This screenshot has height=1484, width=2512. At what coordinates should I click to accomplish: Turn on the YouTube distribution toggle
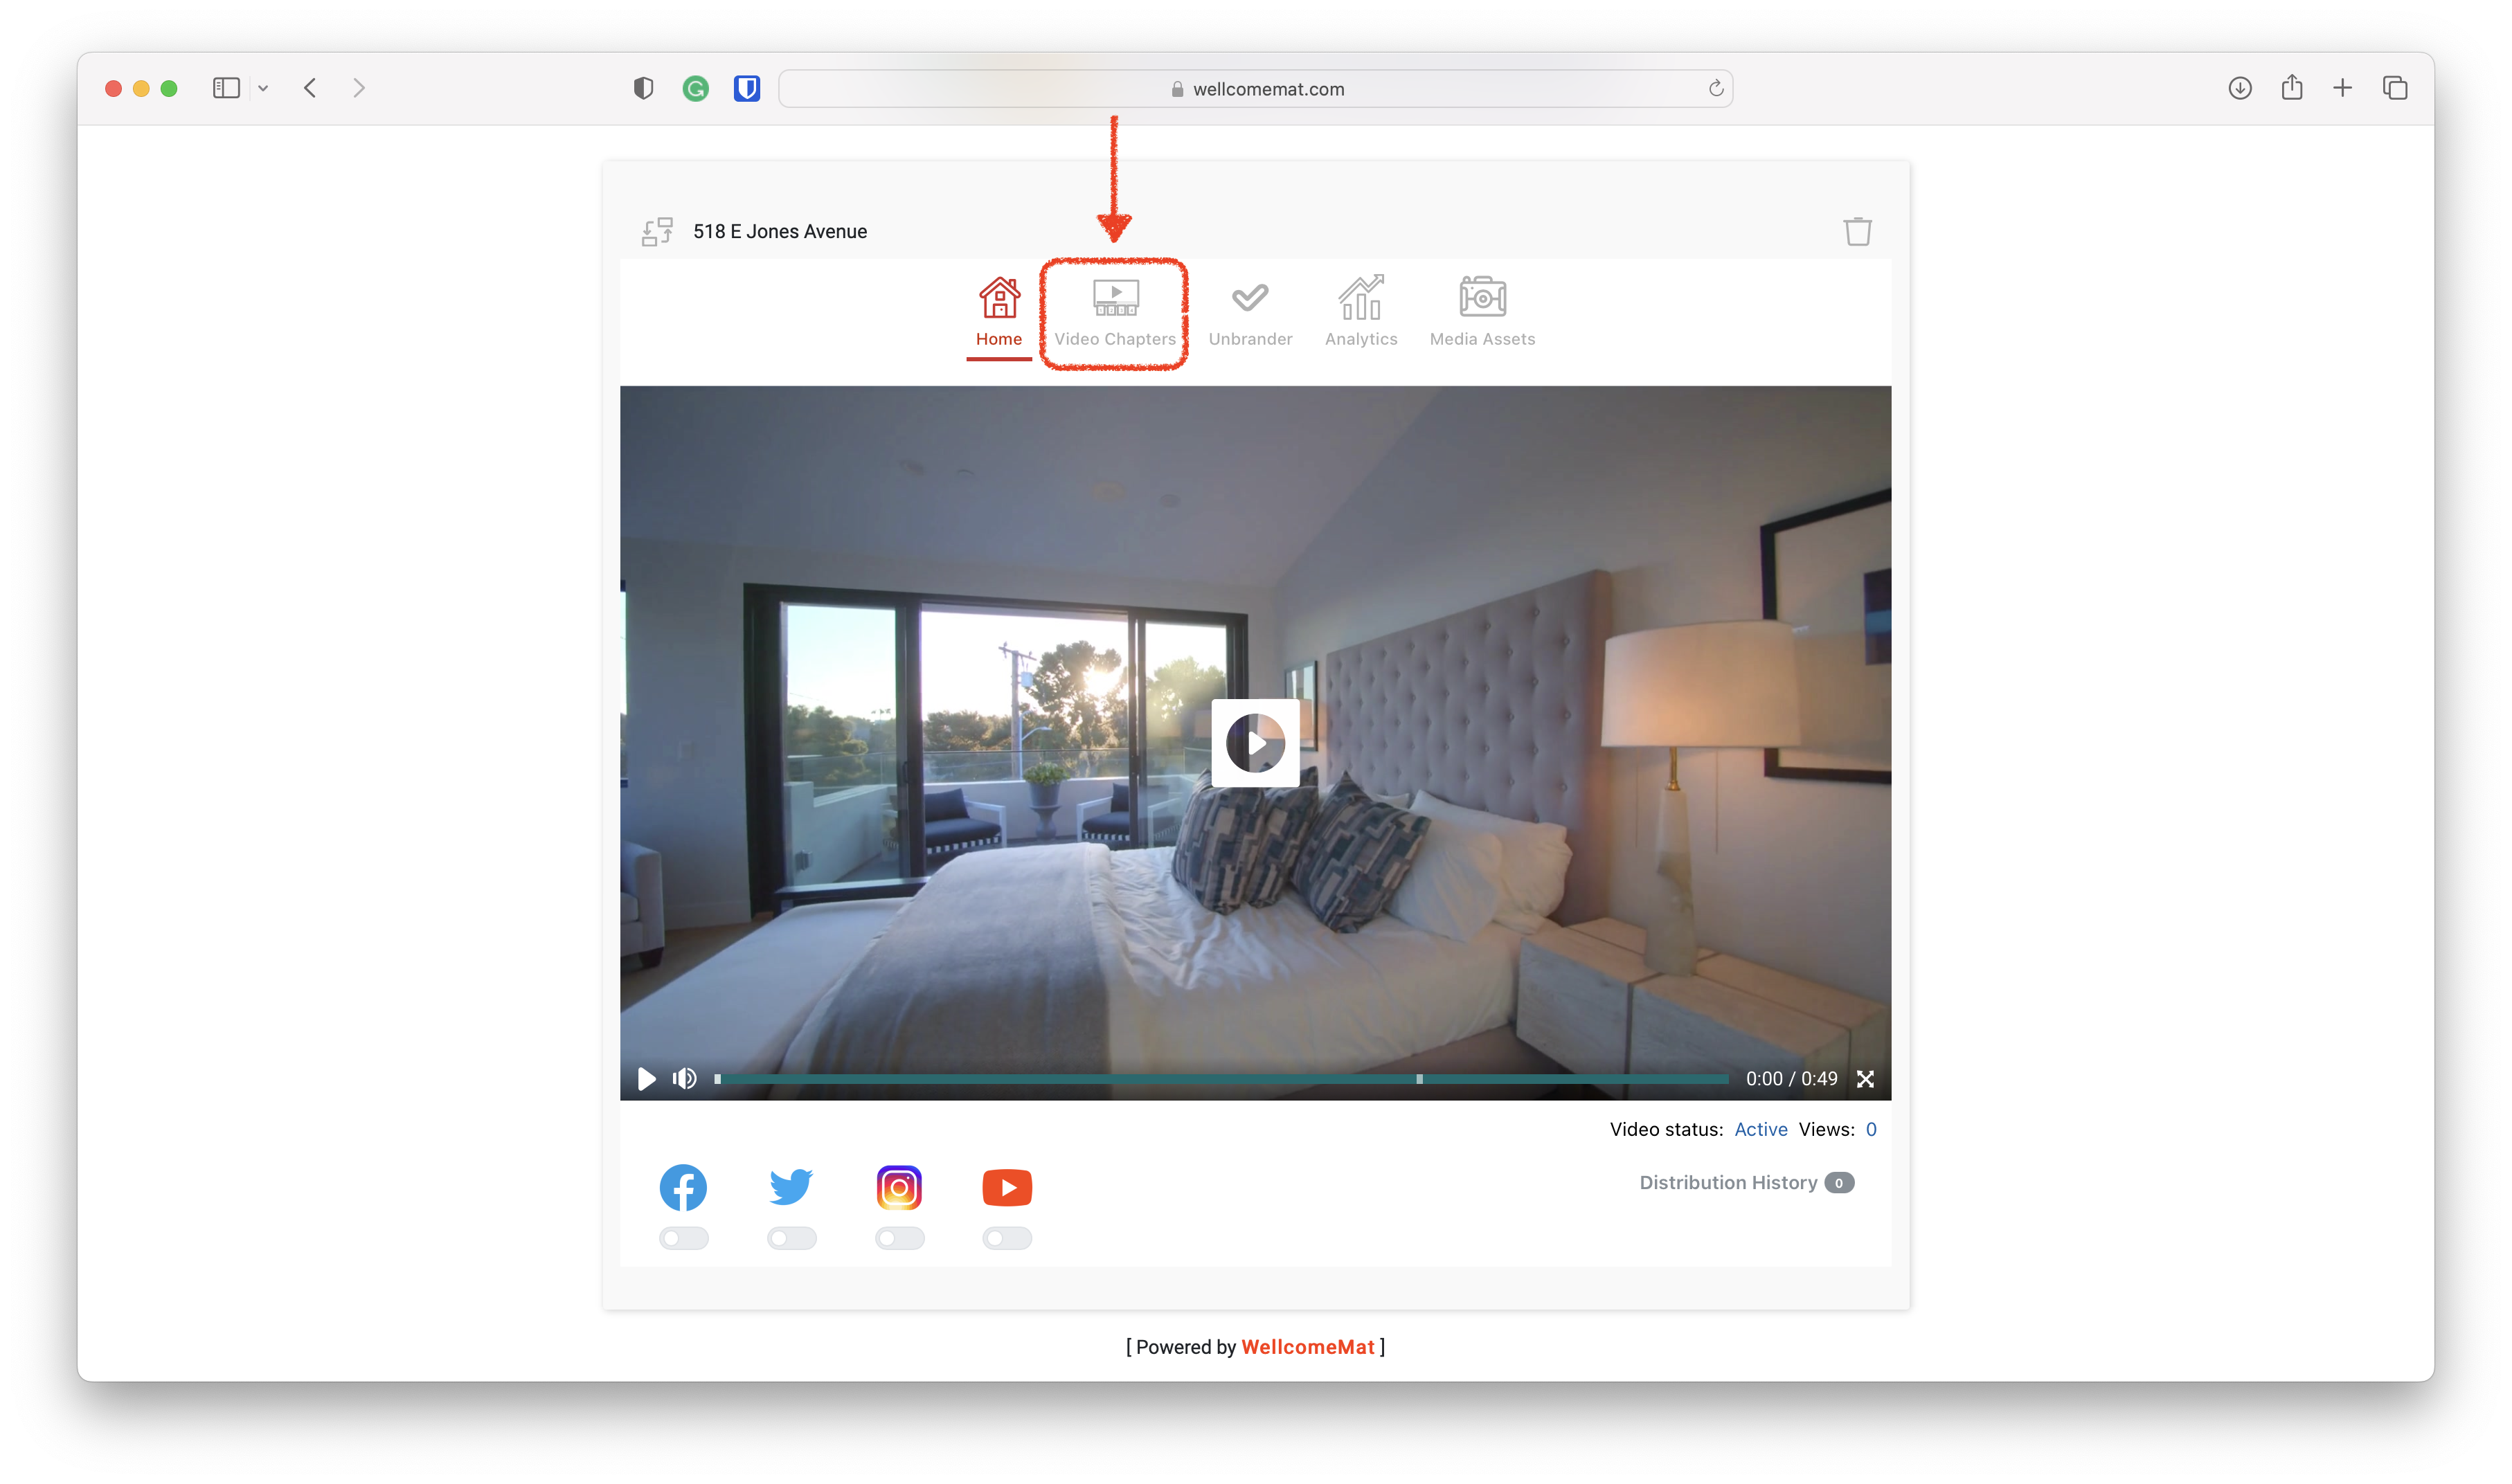[1007, 1239]
